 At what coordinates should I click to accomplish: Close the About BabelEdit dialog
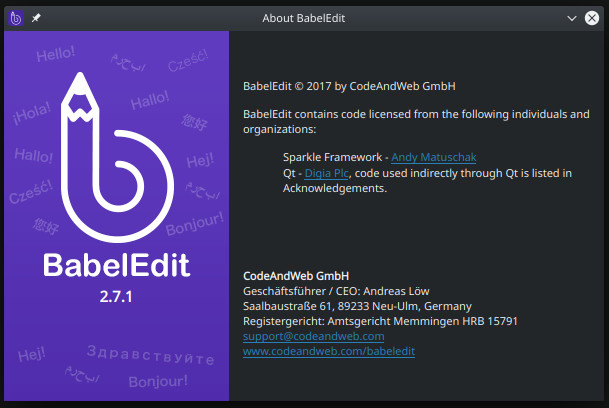pos(592,18)
